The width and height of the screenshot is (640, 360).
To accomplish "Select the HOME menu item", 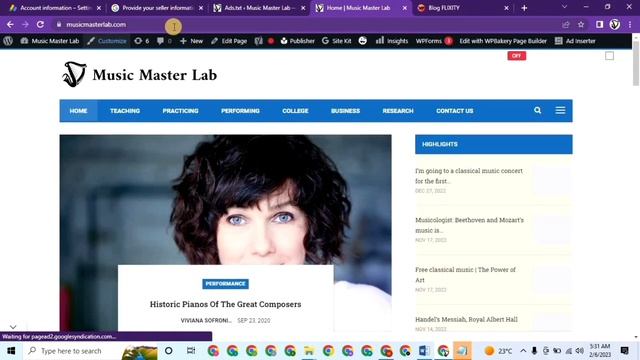I will [78, 111].
